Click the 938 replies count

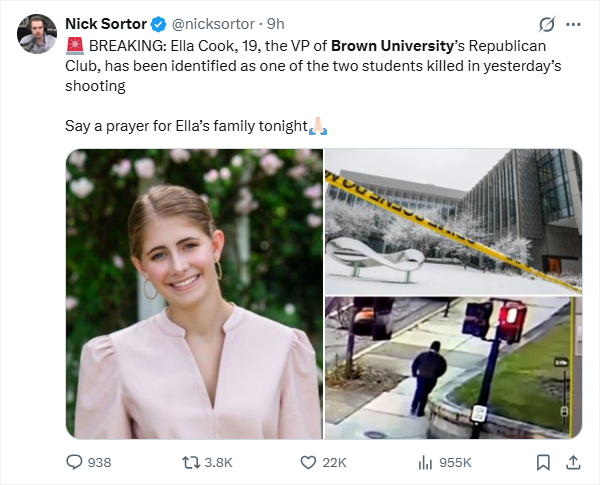tap(99, 462)
